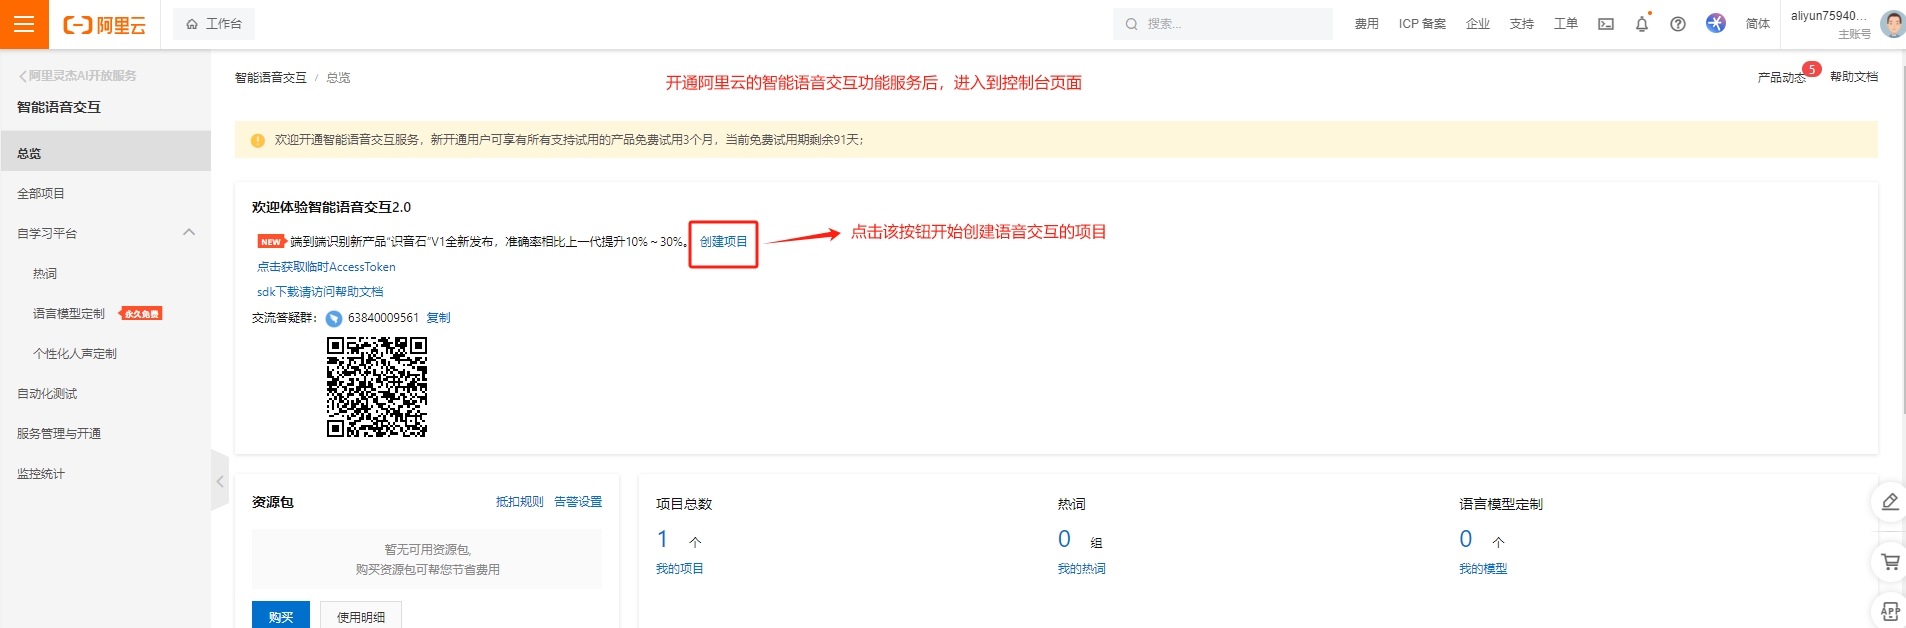Click the user avatar in top bar
The width and height of the screenshot is (1906, 628).
[x=1891, y=24]
